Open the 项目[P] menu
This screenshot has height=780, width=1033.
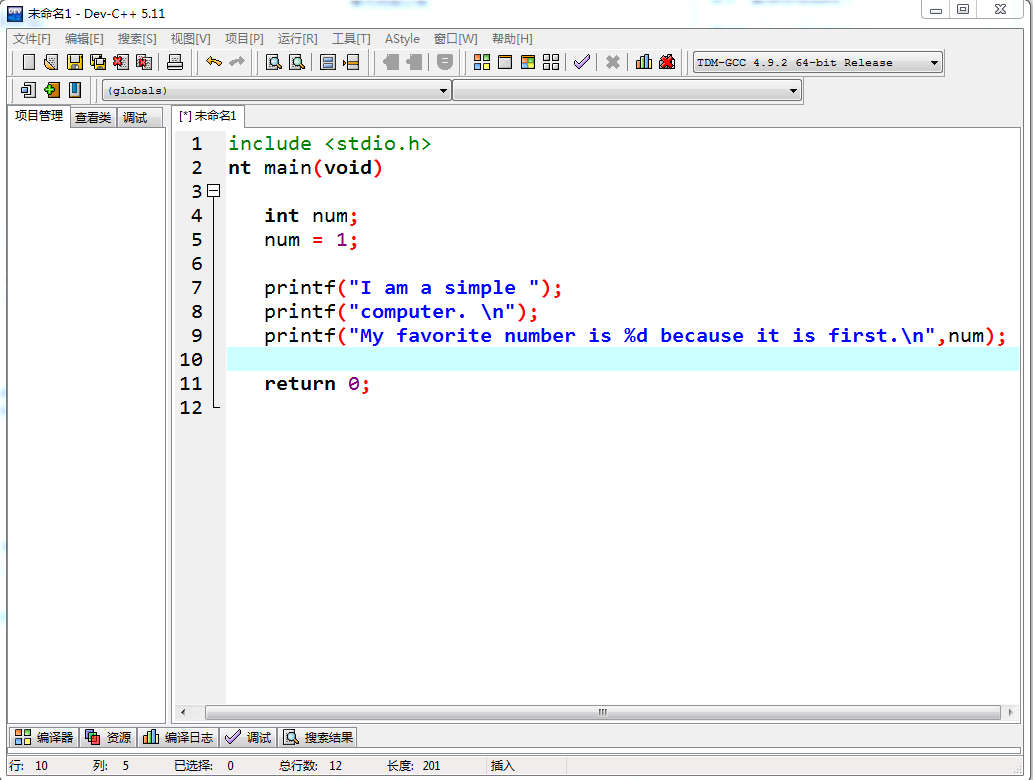(244, 39)
